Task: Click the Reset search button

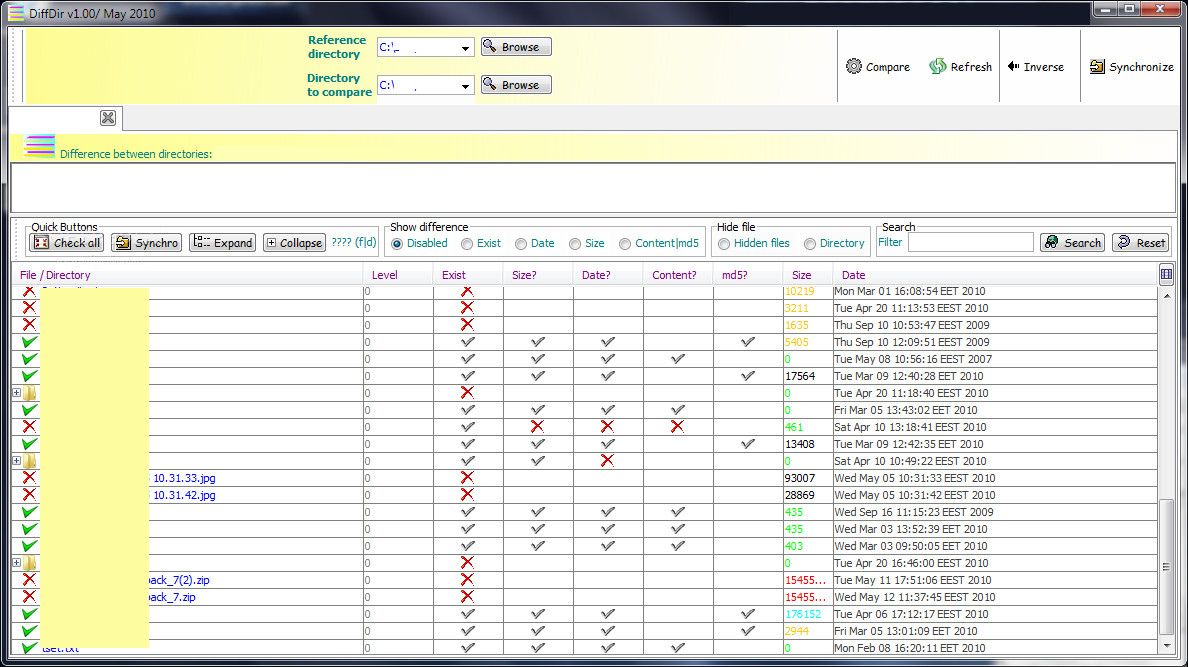Action: [x=1141, y=243]
